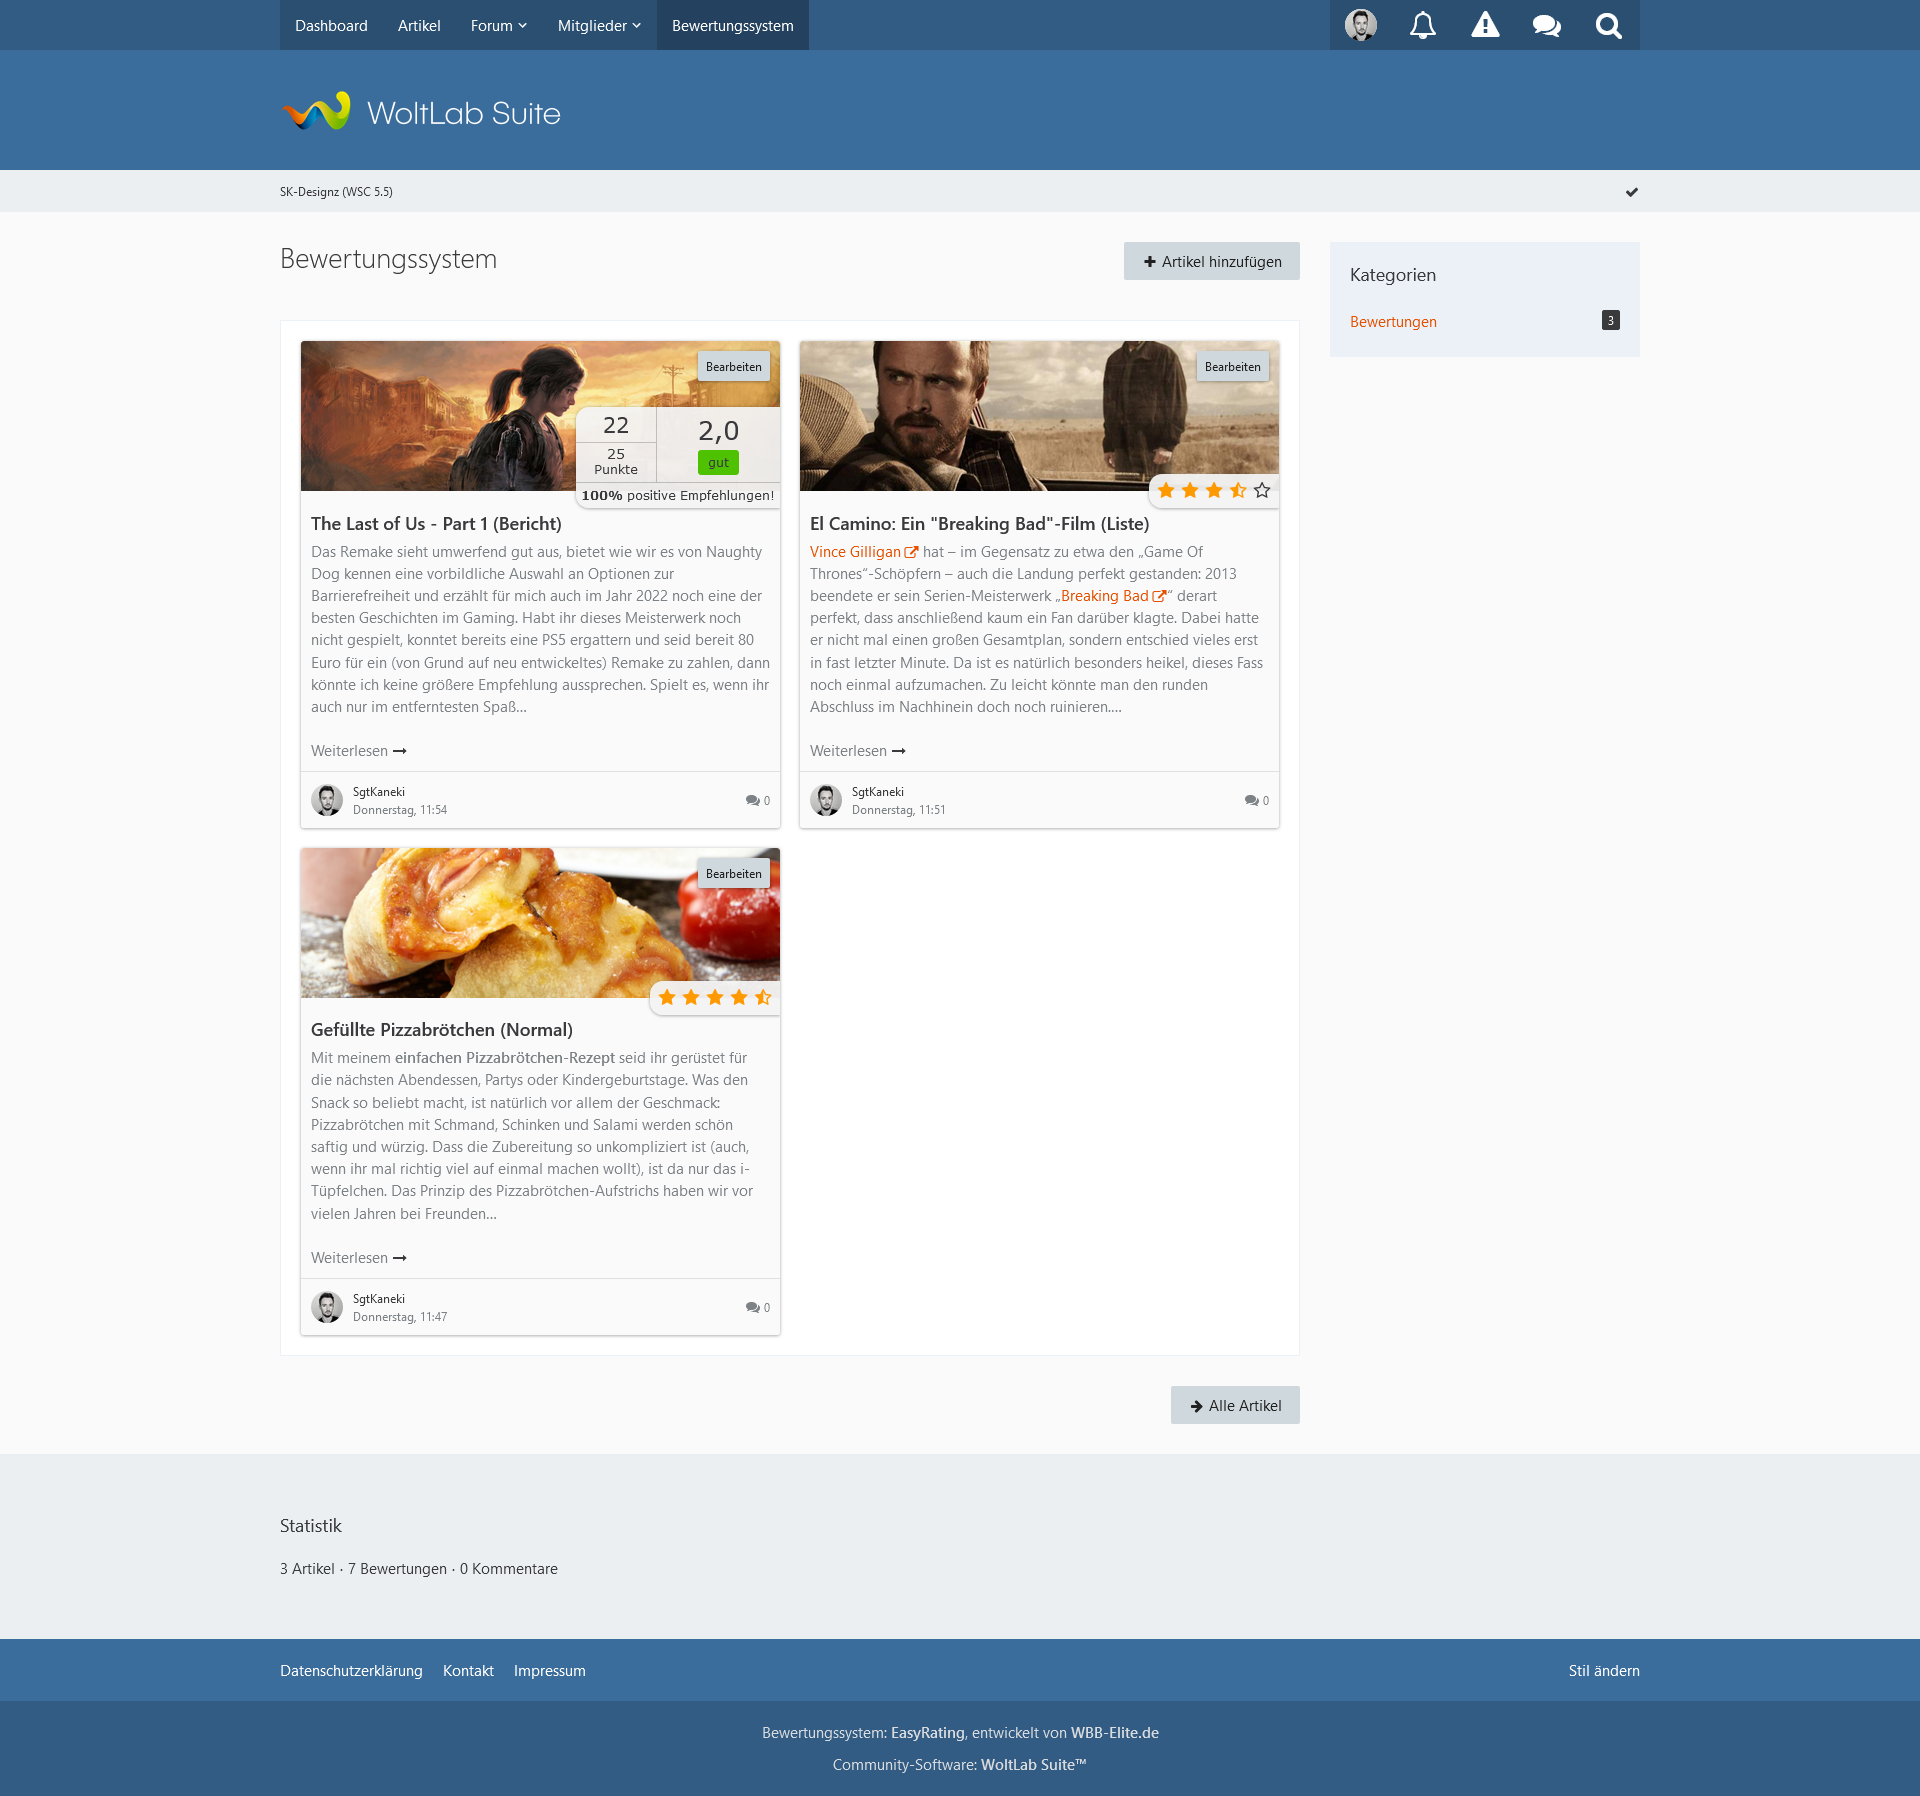Click the moderation warning triangle icon

coord(1485,25)
